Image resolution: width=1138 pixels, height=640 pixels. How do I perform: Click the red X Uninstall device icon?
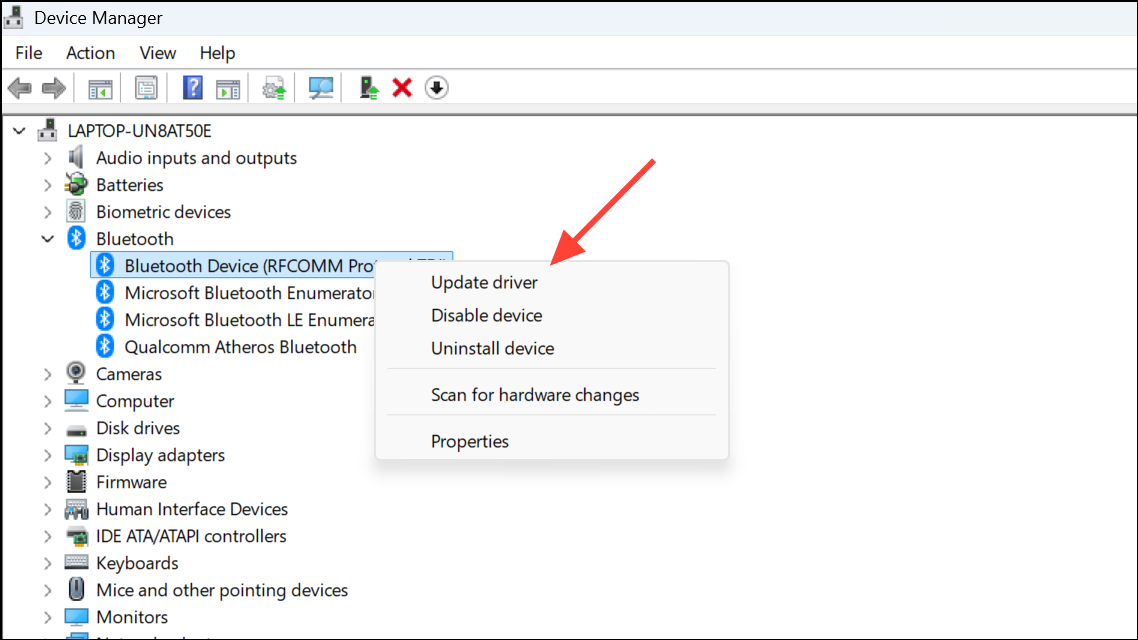(402, 89)
